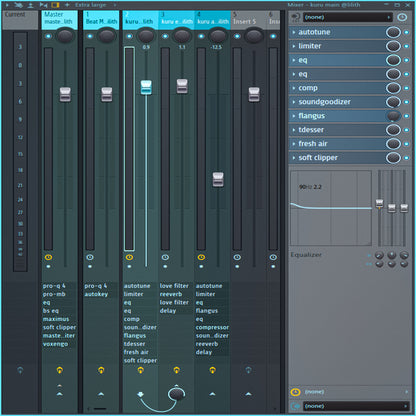Expand the comp slot arrow
416x416 pixels.
point(294,88)
